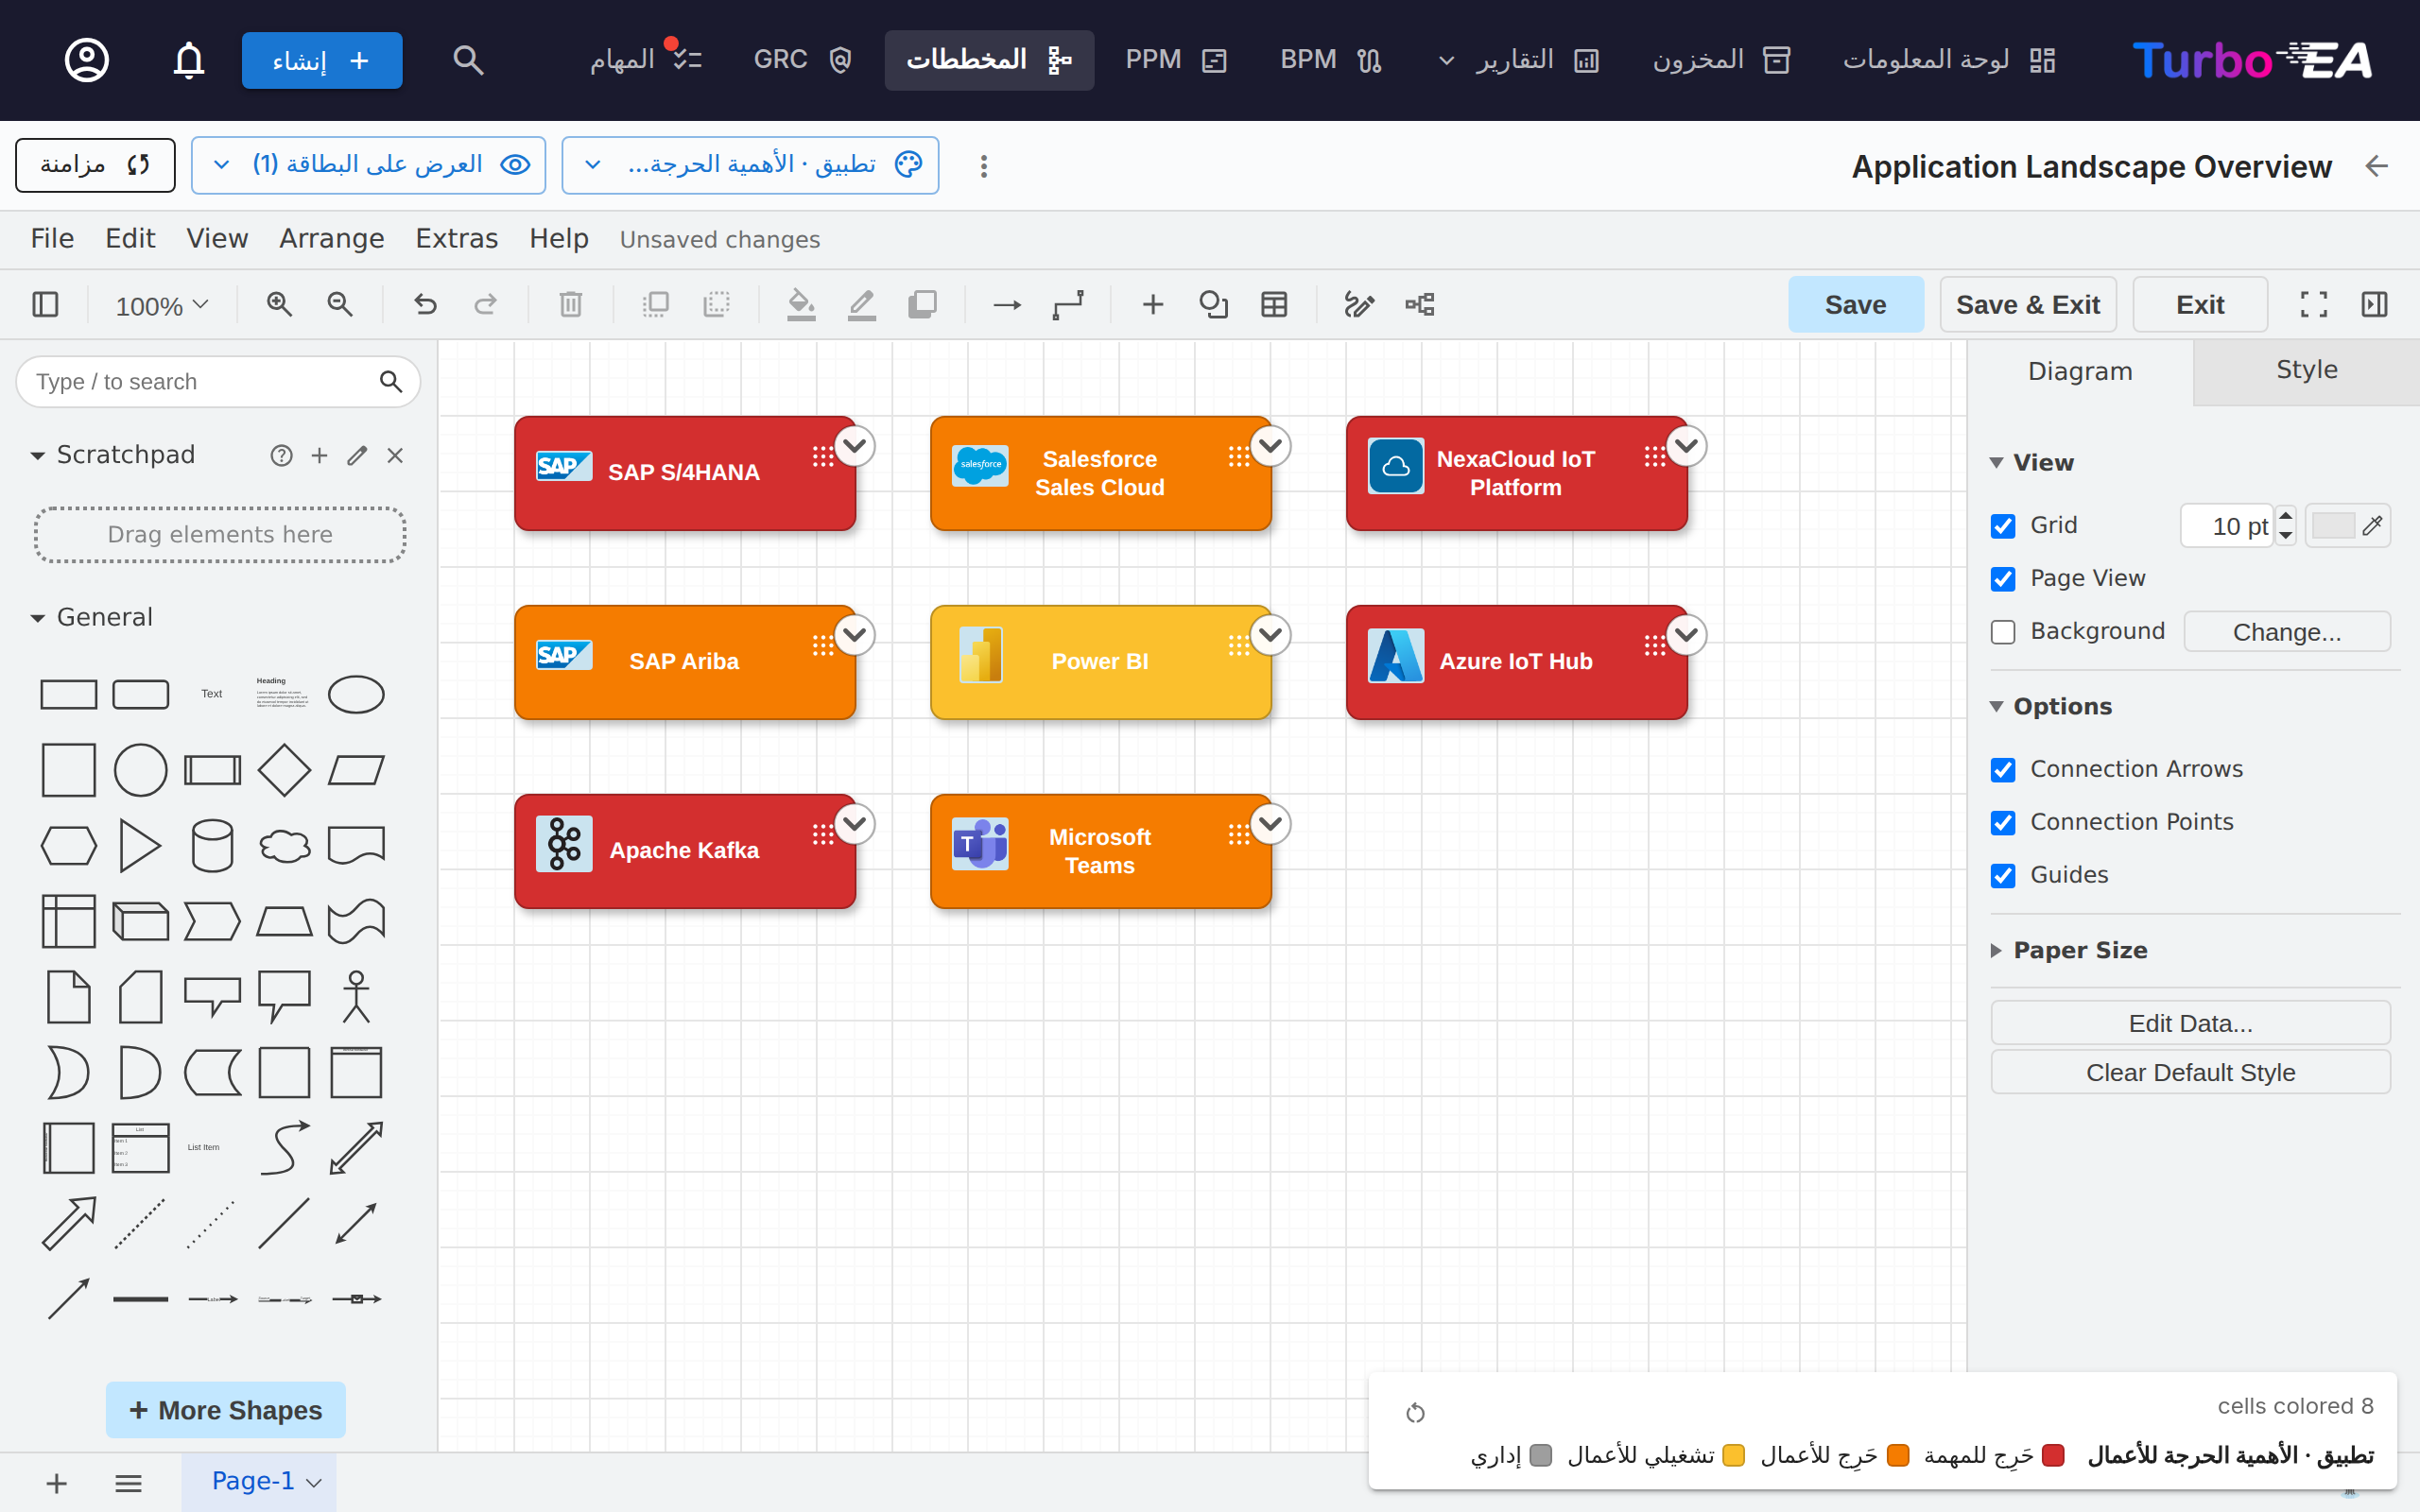2420x1512 pixels.
Task: Click the scratchpad help icon
Action: click(x=281, y=456)
